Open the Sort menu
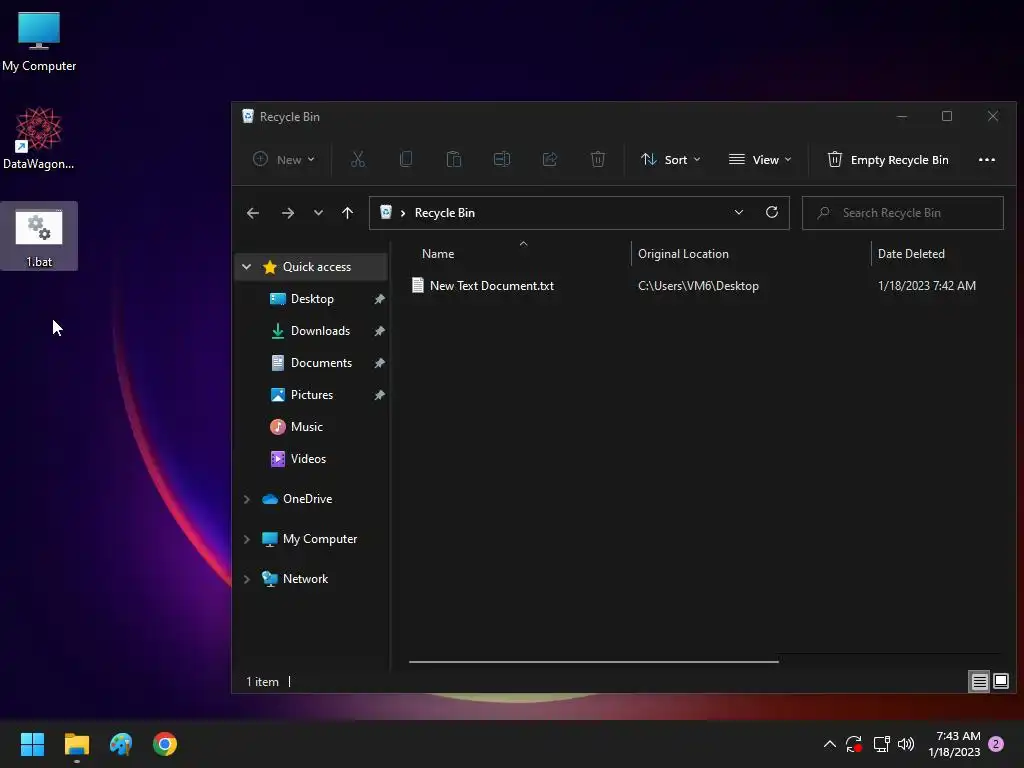This screenshot has width=1024, height=768. click(671, 159)
